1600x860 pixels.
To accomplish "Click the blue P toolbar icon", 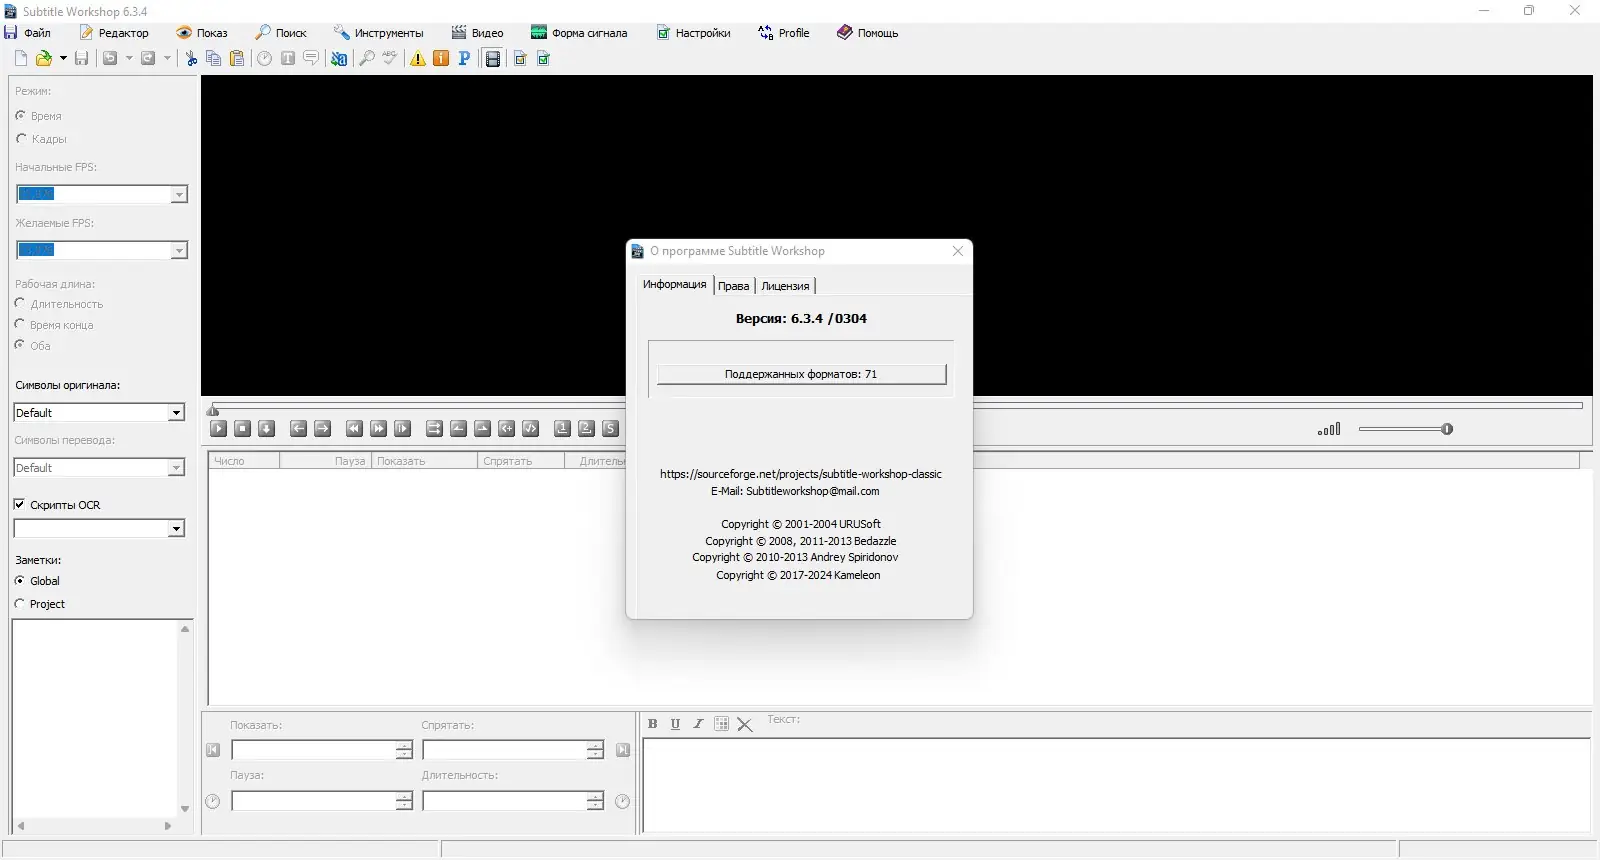I will [x=464, y=59].
